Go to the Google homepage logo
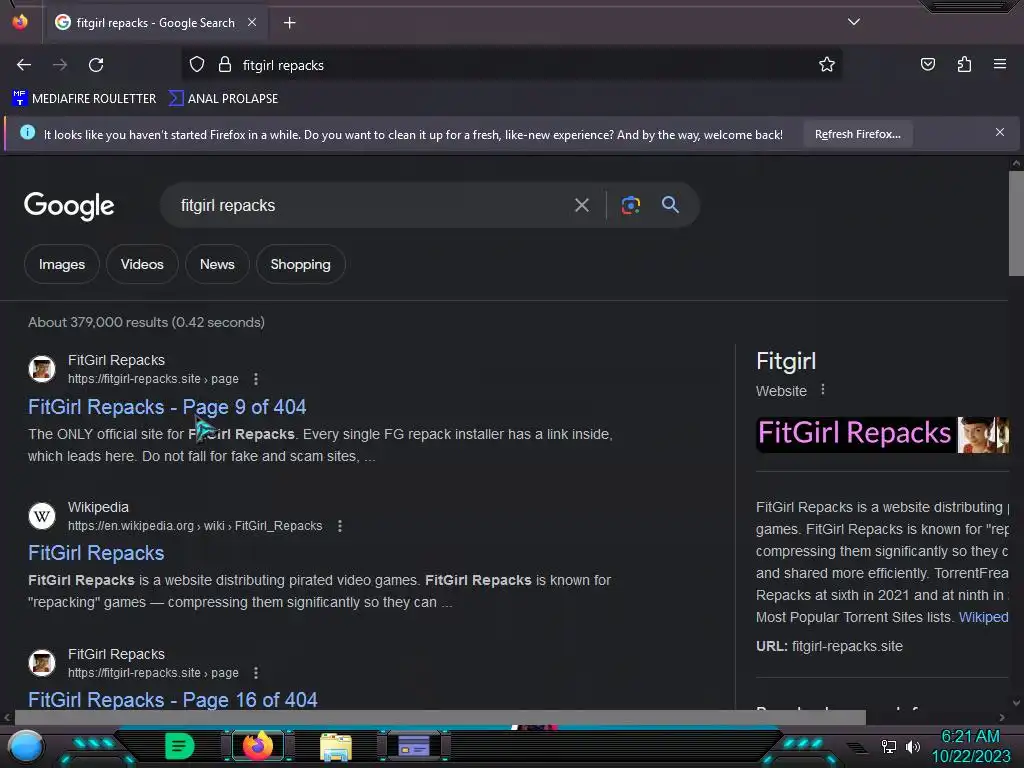The image size is (1024, 768). pos(69,206)
